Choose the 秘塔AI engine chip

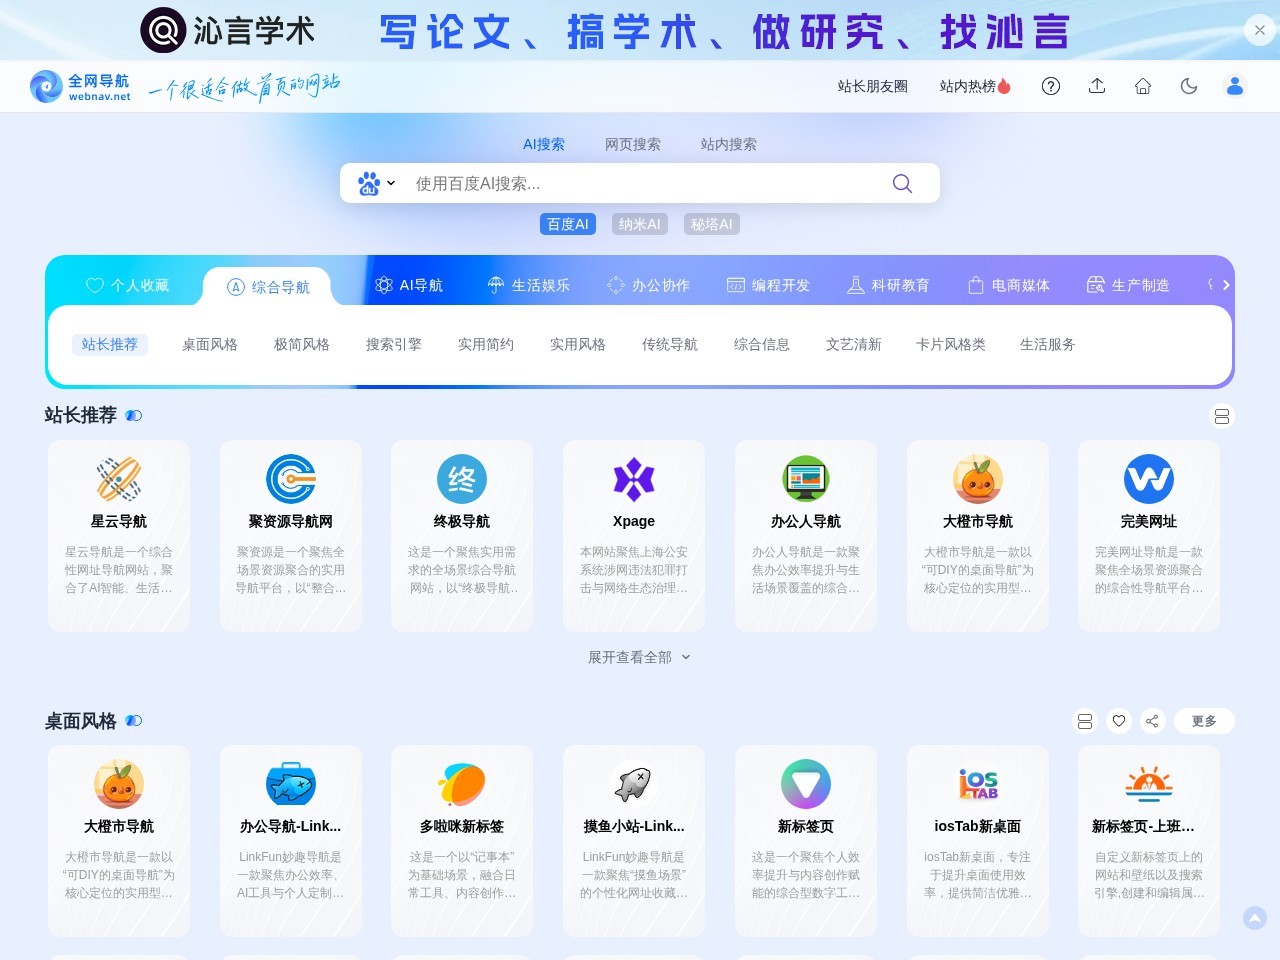pos(712,224)
